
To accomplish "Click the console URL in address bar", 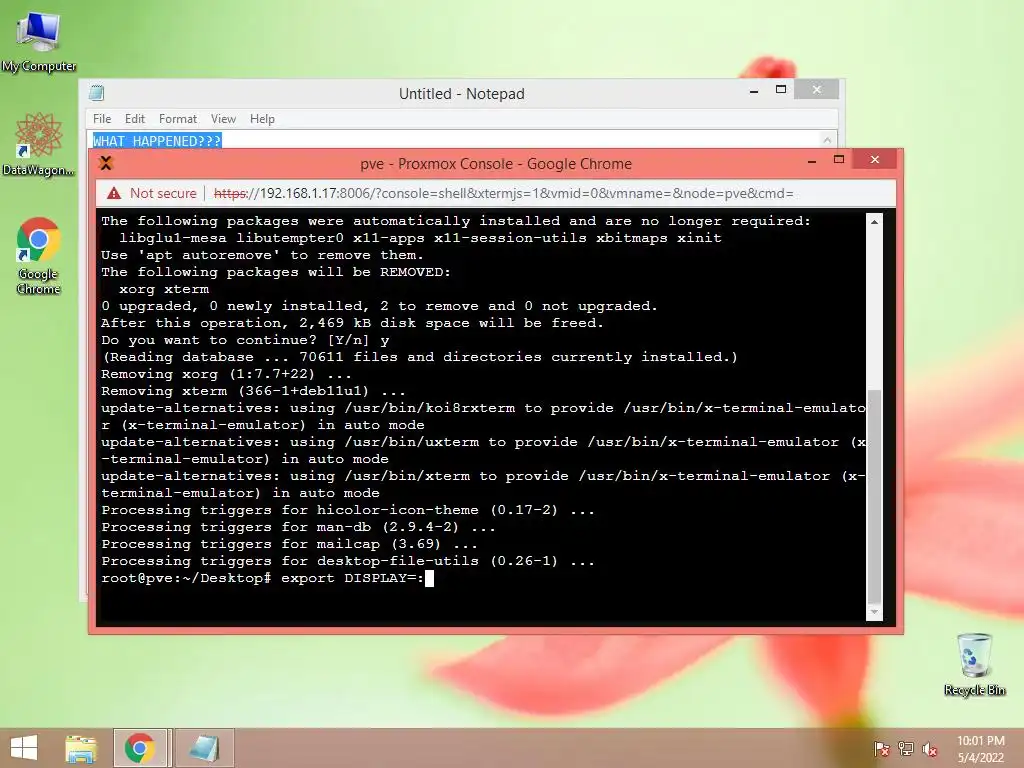I will point(504,193).
